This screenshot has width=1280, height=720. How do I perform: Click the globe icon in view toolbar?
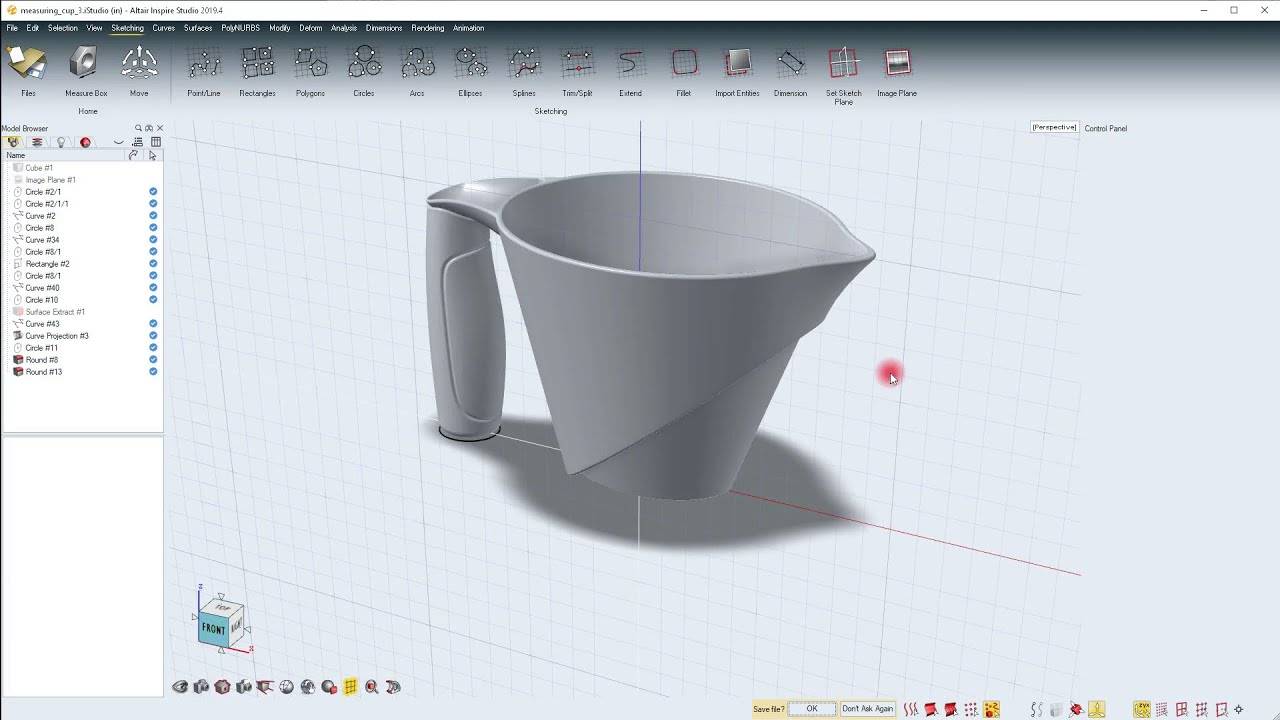pos(287,687)
